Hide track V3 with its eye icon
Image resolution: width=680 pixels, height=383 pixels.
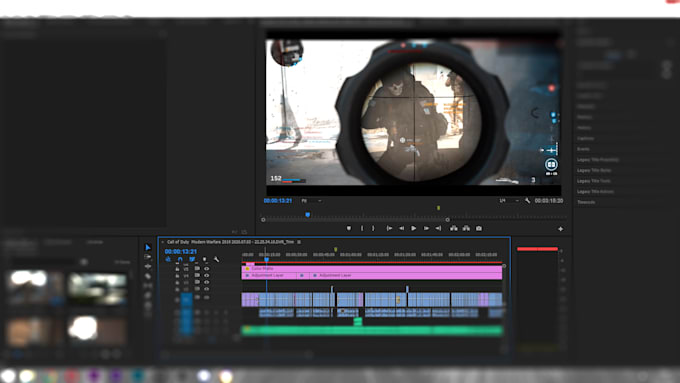coord(207,282)
